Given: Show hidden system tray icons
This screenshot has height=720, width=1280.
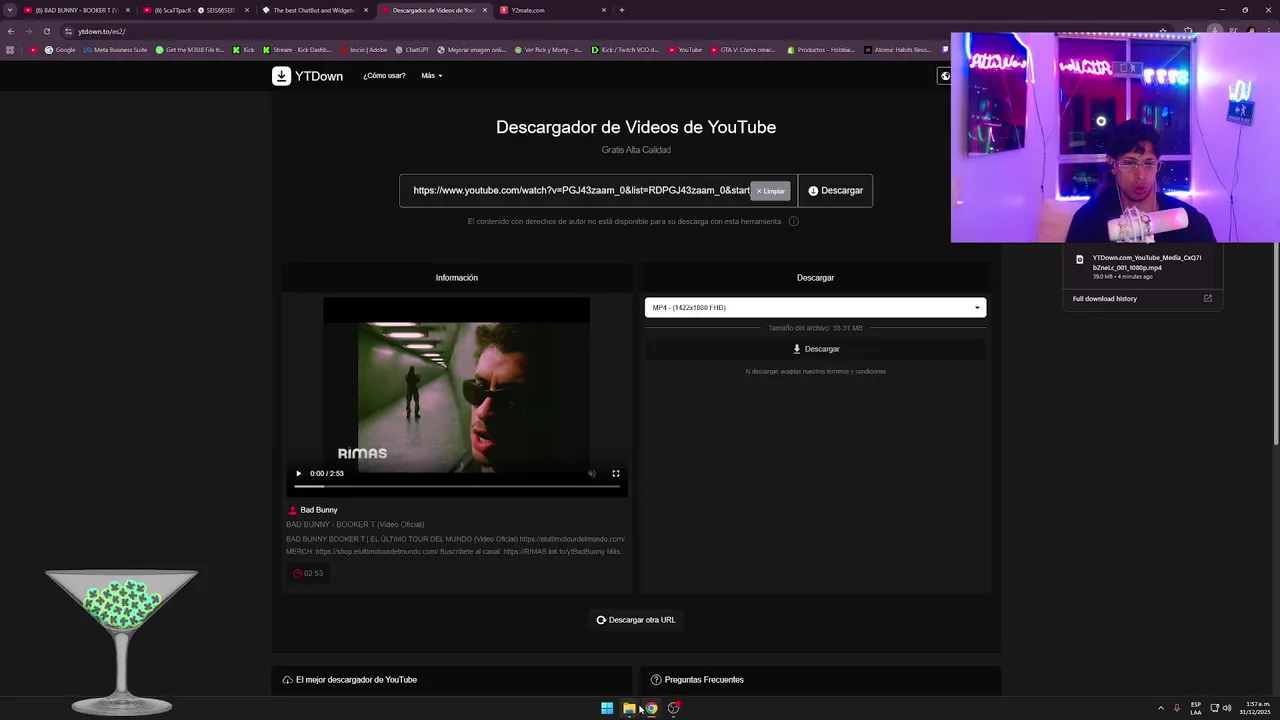Looking at the screenshot, I should (x=1161, y=708).
